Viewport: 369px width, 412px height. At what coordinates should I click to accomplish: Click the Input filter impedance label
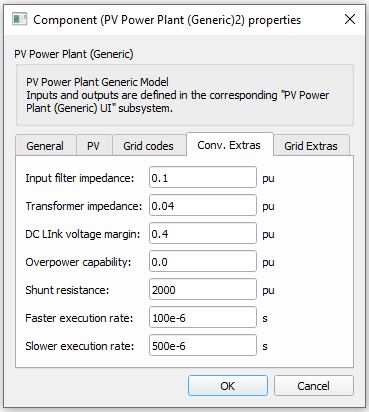[x=80, y=178]
